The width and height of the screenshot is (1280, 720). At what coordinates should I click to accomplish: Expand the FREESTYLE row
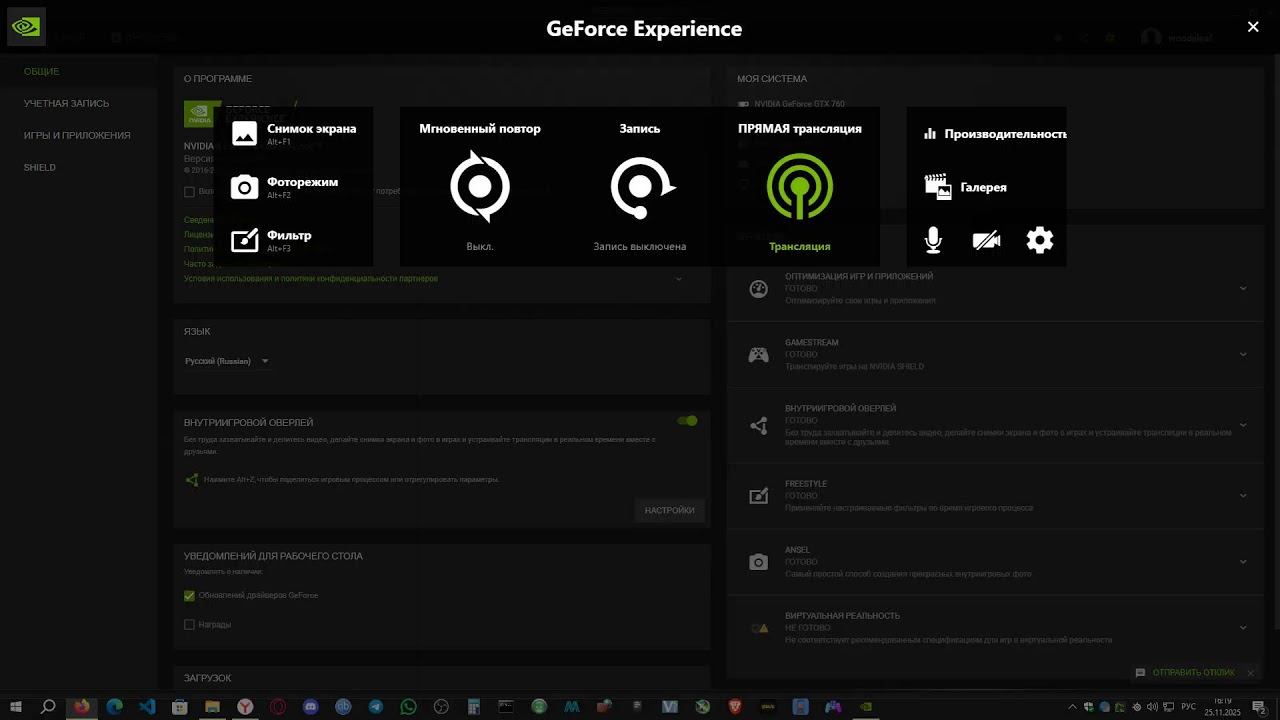1243,496
